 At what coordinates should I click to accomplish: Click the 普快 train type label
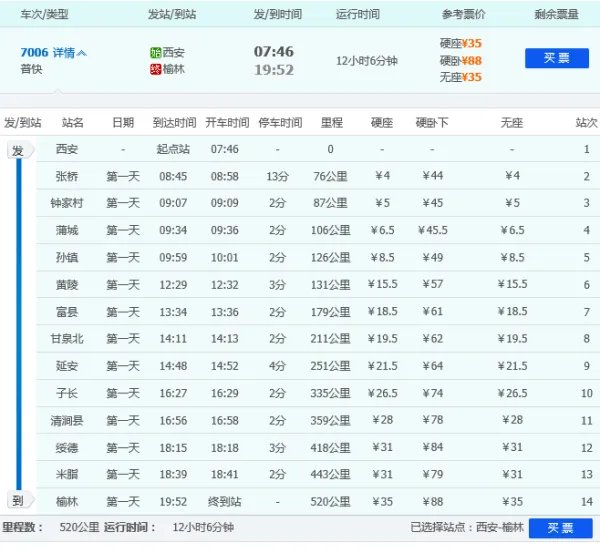pos(31,69)
